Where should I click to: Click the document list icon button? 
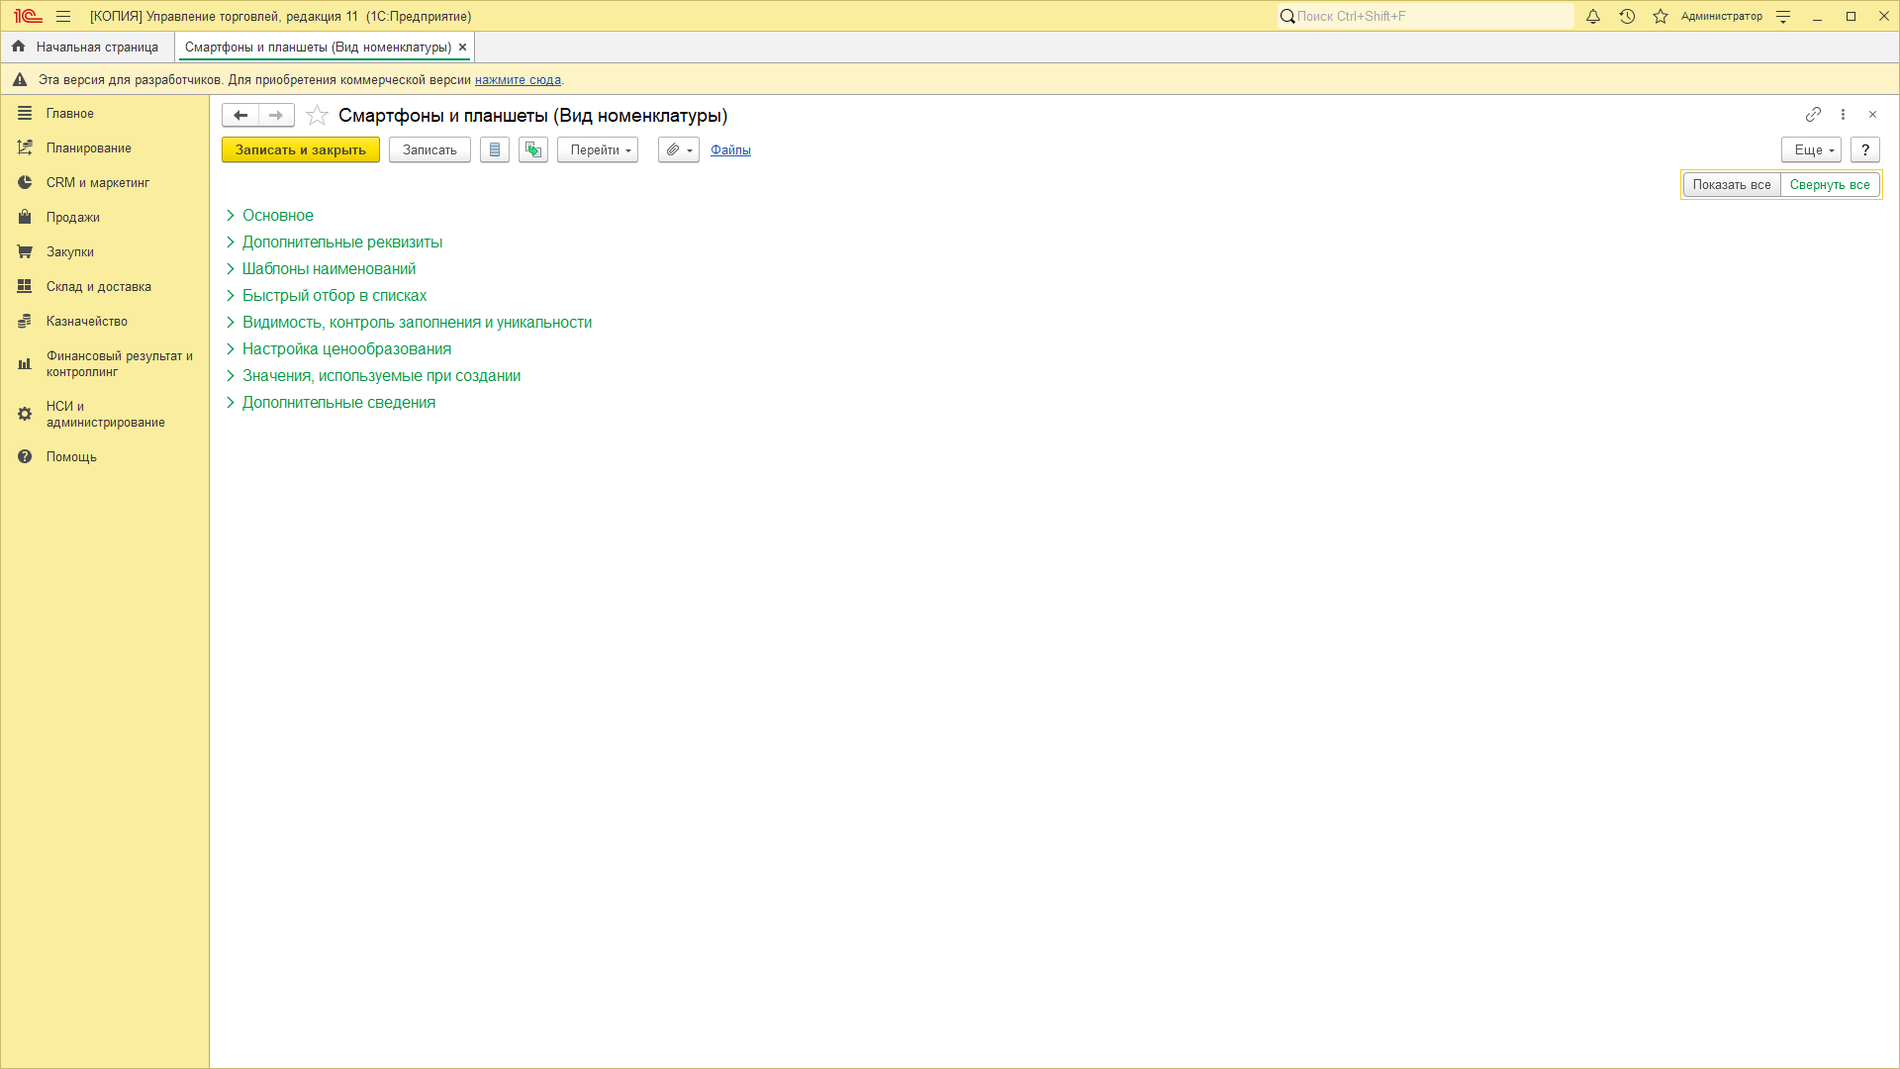pyautogui.click(x=494, y=150)
